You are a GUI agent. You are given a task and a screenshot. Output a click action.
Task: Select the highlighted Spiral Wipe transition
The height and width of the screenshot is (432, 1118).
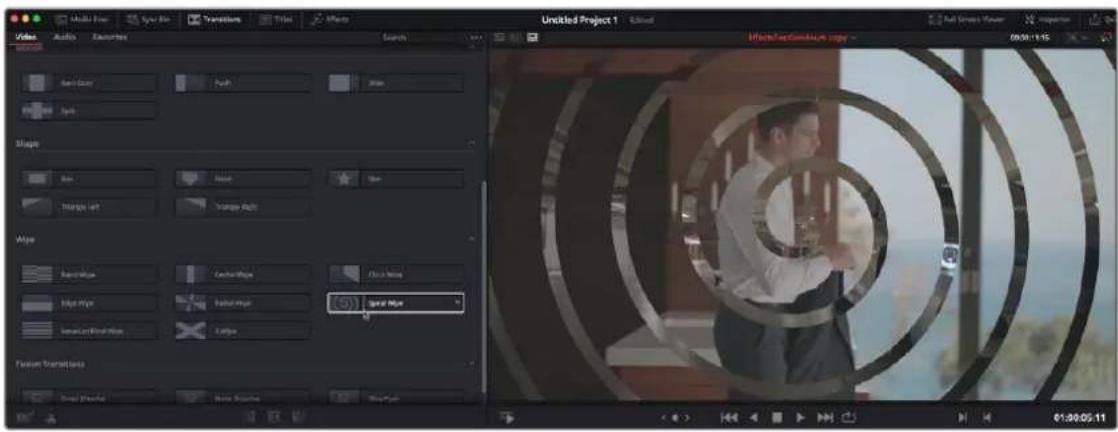pos(396,302)
